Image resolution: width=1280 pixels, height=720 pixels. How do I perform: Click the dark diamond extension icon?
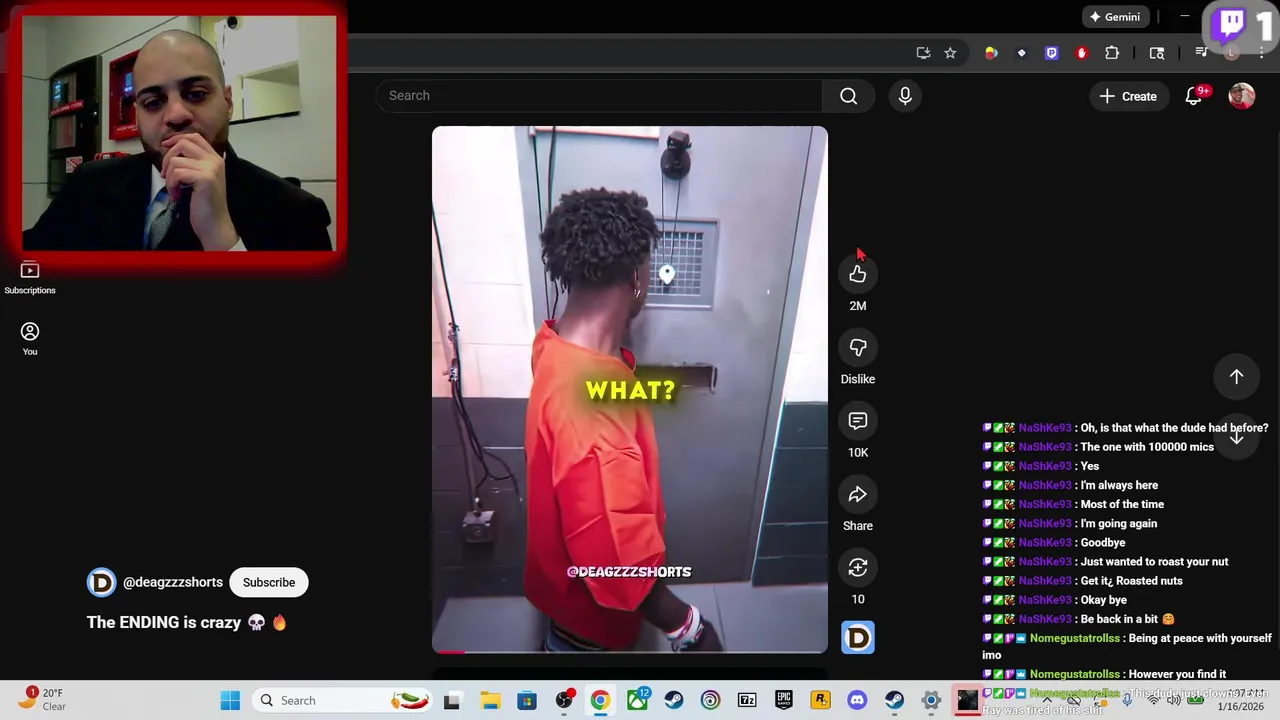pos(1021,53)
